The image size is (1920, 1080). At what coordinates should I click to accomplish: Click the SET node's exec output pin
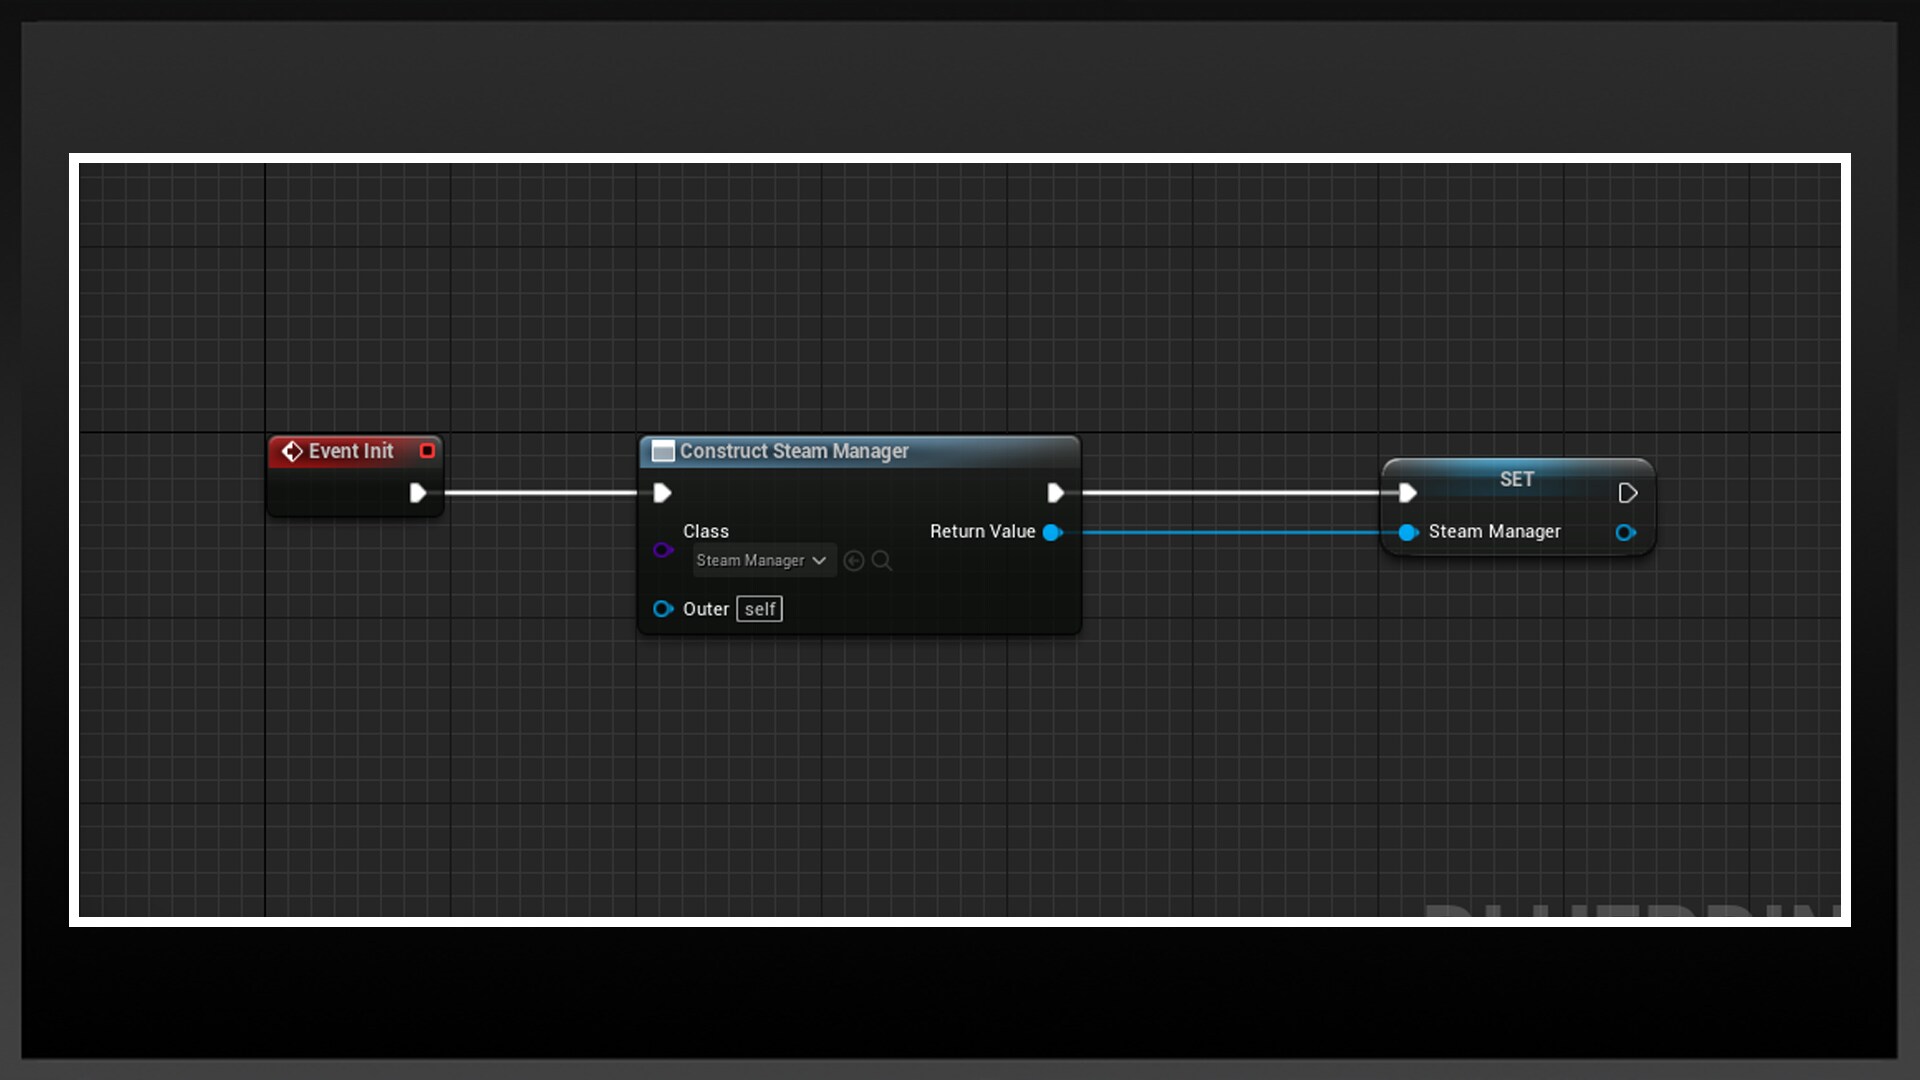click(1627, 493)
